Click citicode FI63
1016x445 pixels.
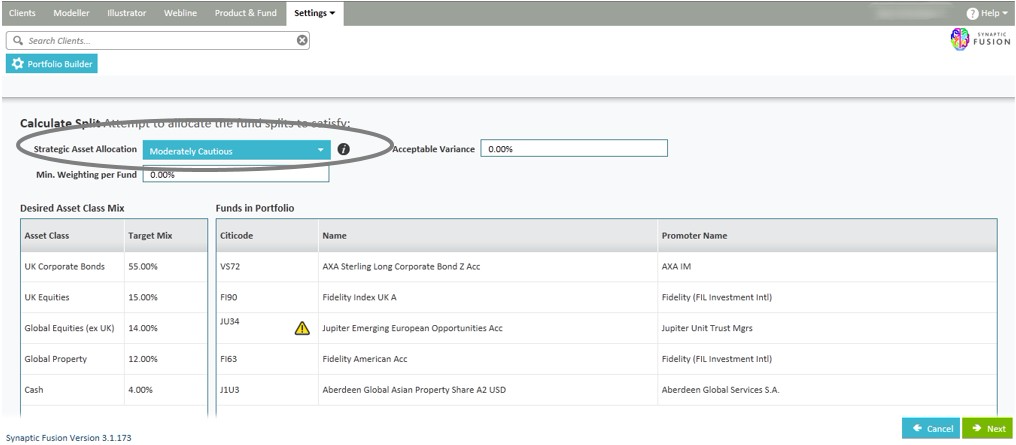pos(229,359)
